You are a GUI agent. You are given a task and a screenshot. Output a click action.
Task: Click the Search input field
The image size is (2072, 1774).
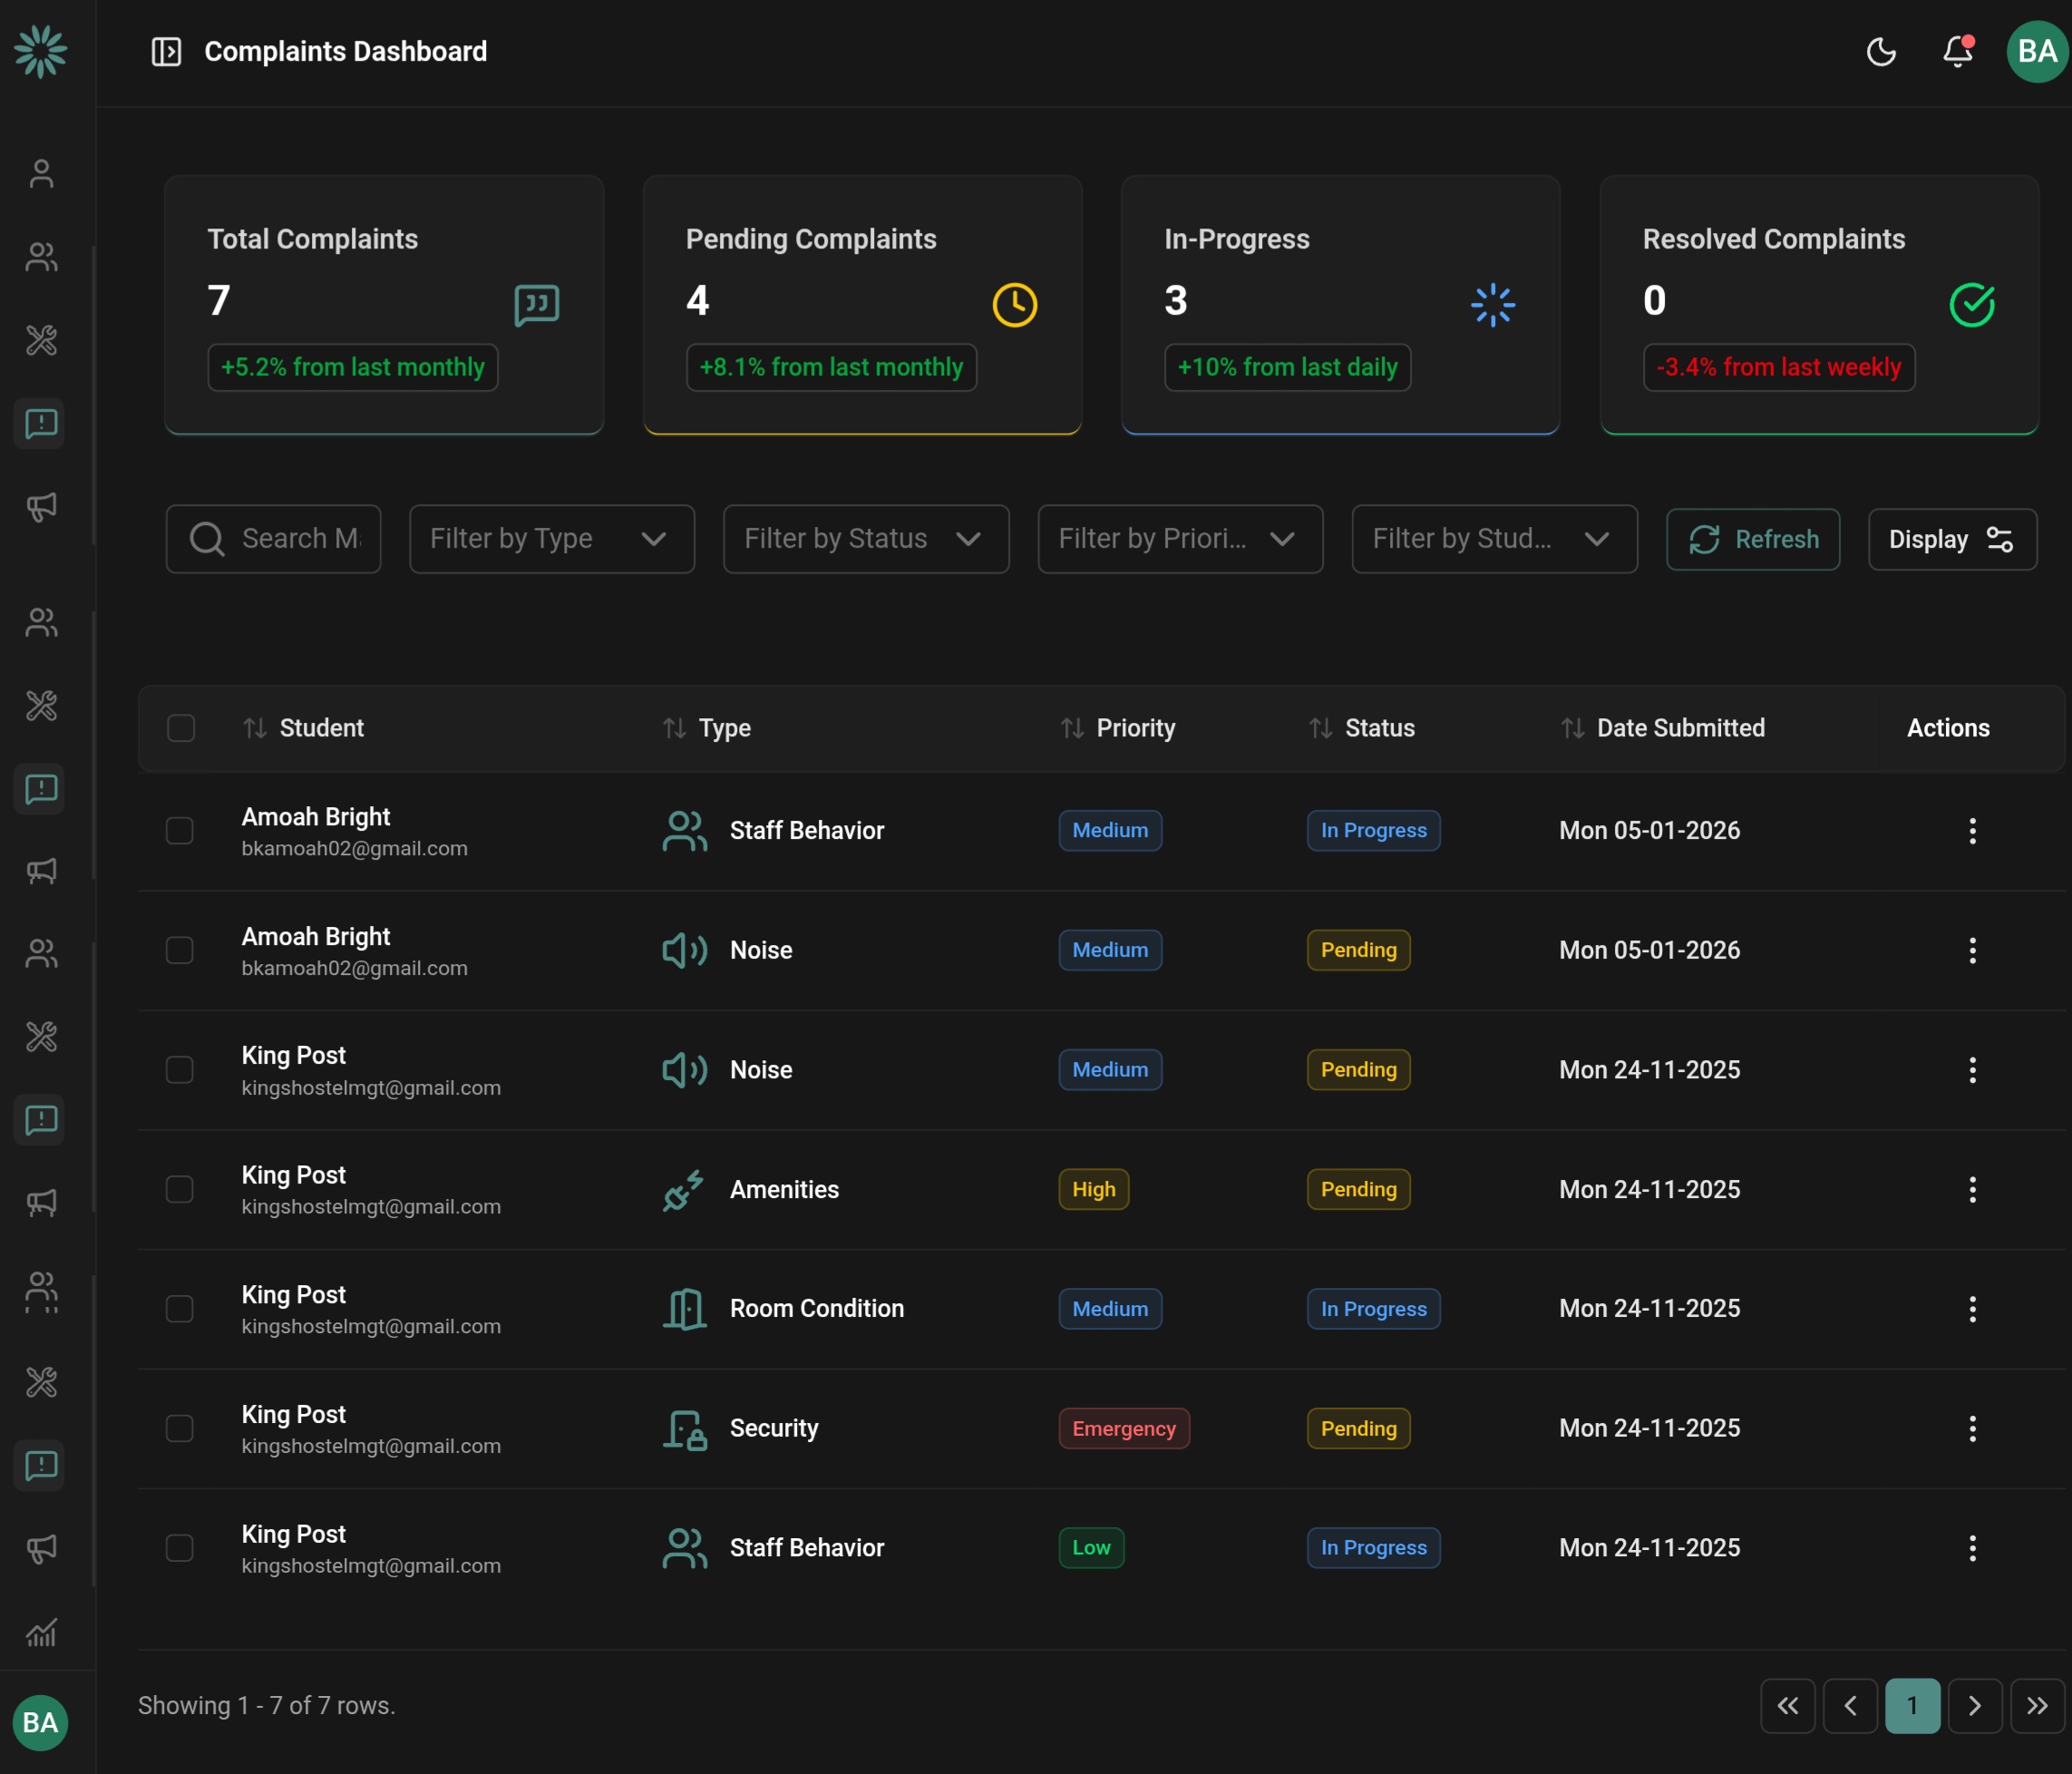coord(298,539)
